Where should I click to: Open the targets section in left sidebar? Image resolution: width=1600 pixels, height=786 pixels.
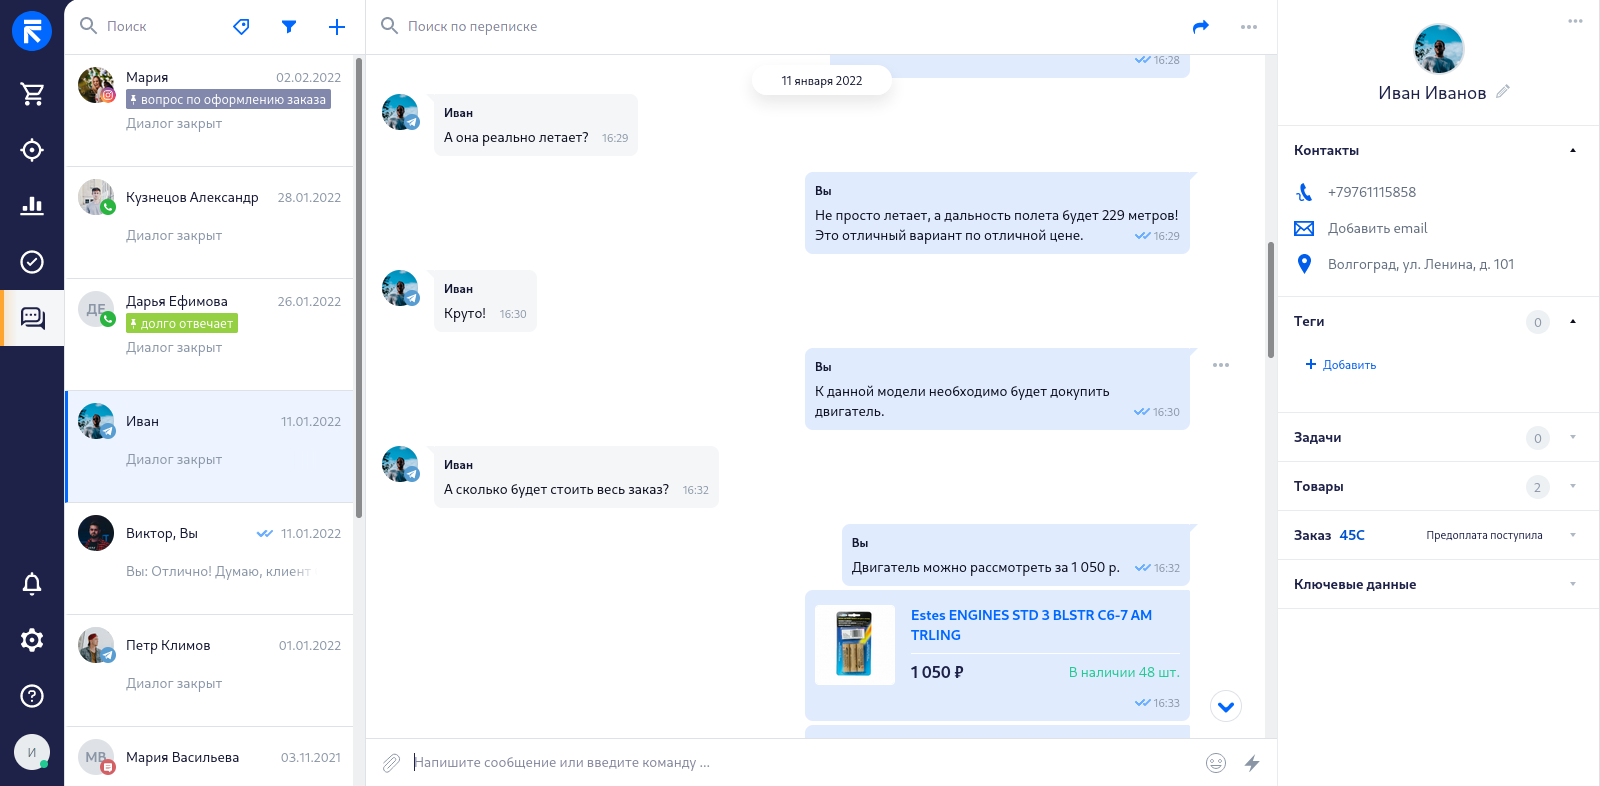point(32,149)
